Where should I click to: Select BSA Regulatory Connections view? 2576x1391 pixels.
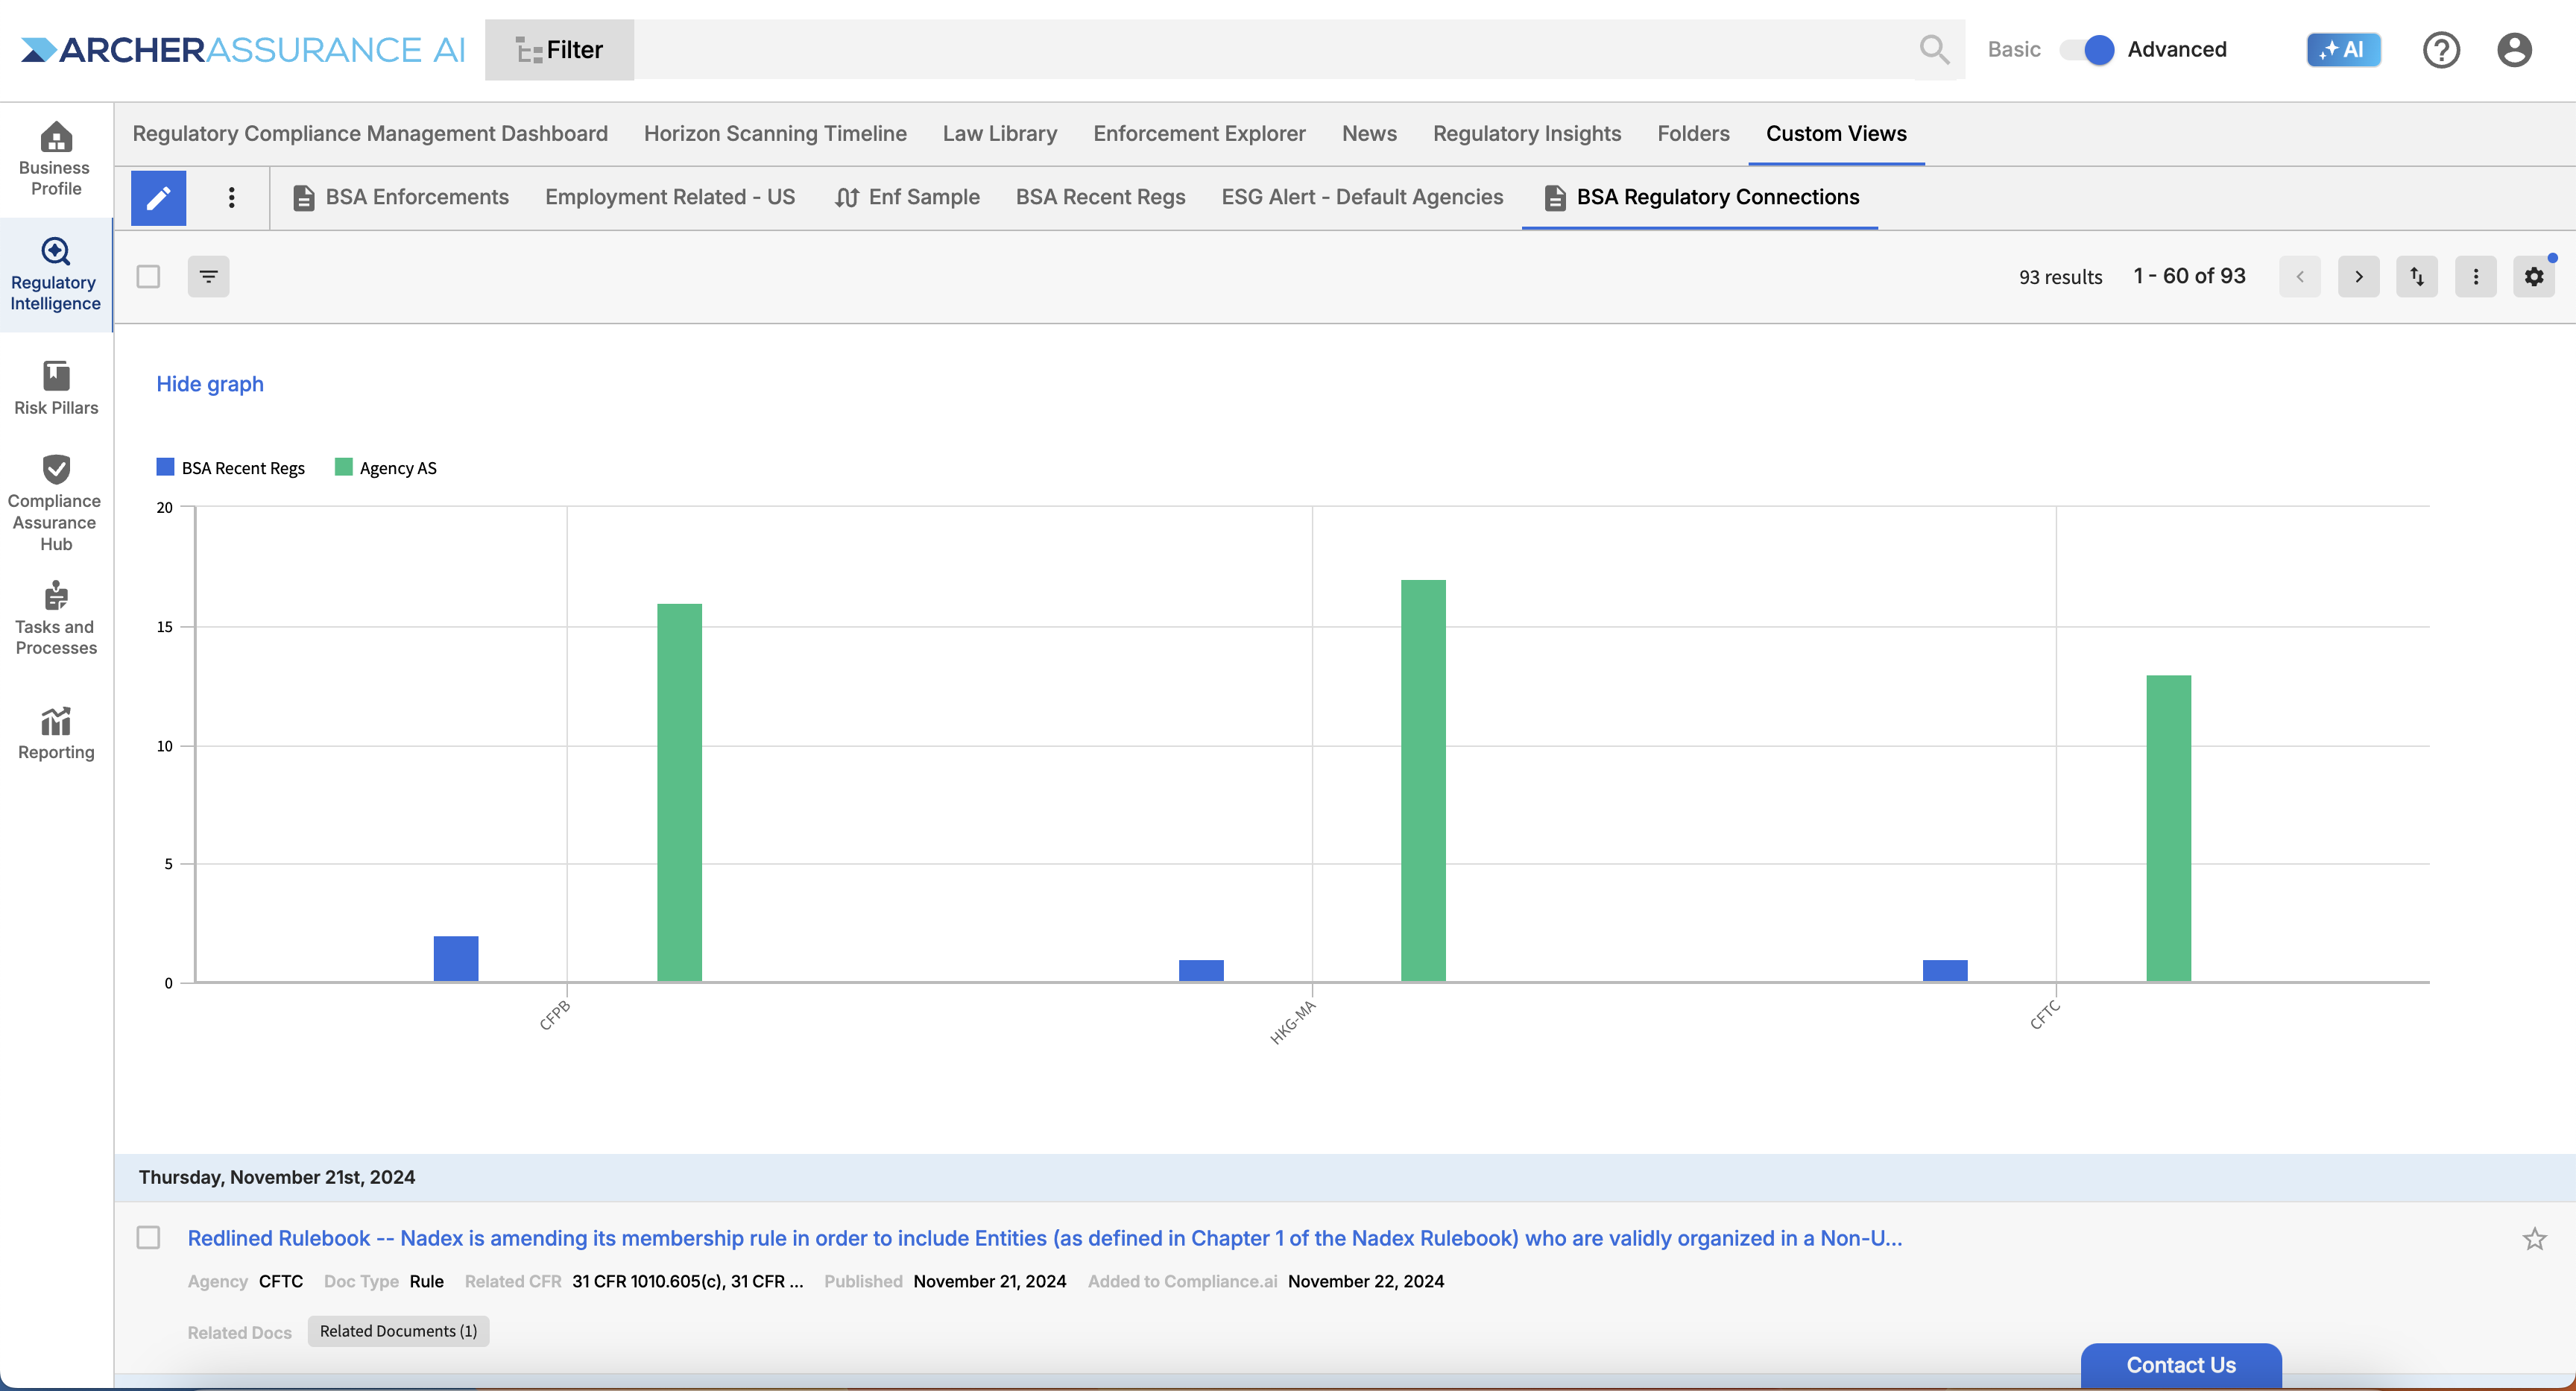click(x=1701, y=197)
